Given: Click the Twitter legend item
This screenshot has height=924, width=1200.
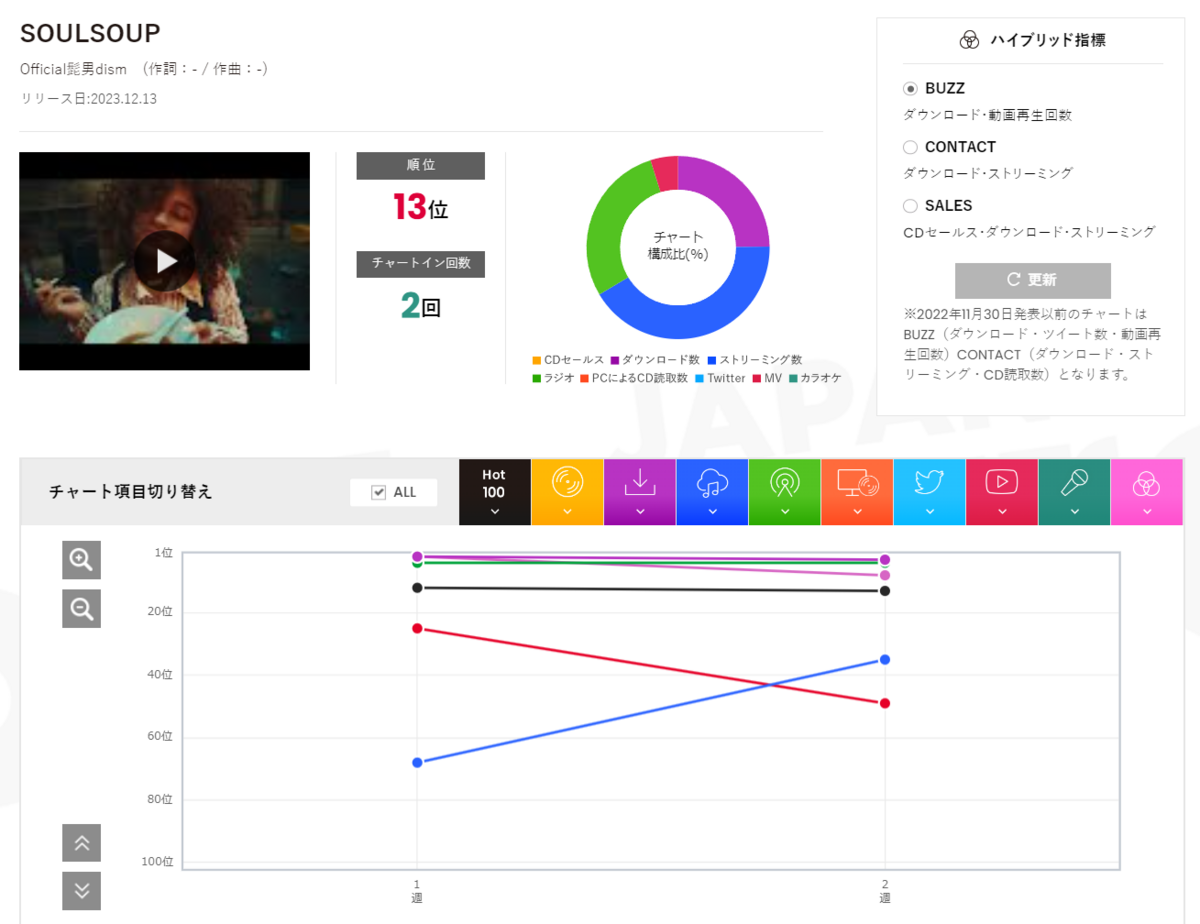Looking at the screenshot, I should tap(720, 378).
